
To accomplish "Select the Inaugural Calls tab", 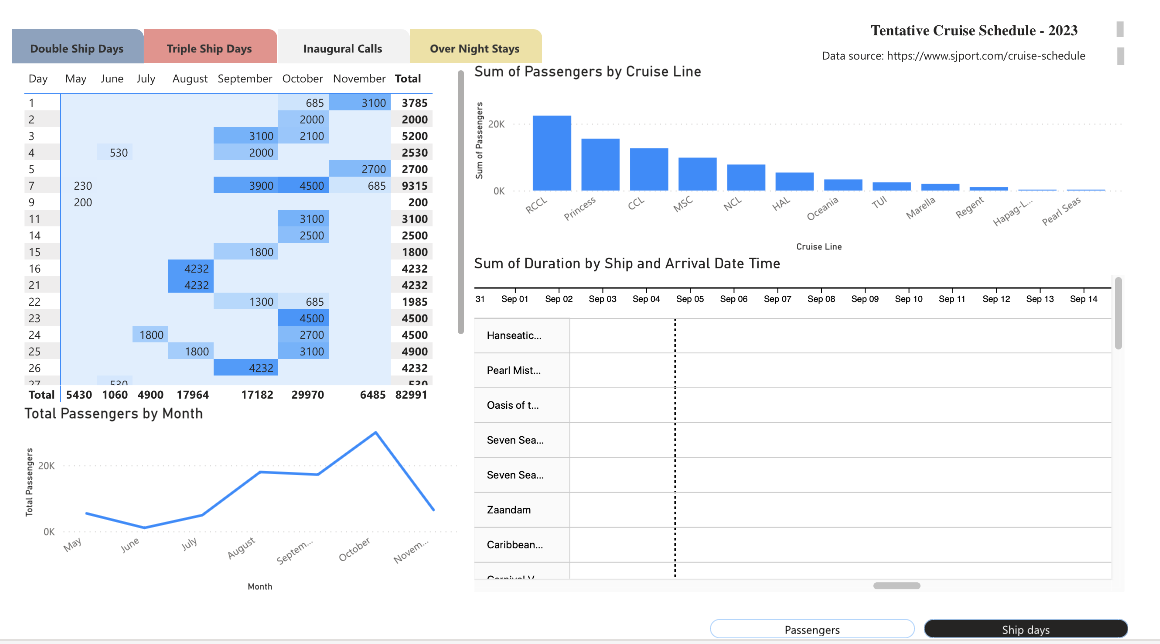I will [342, 48].
